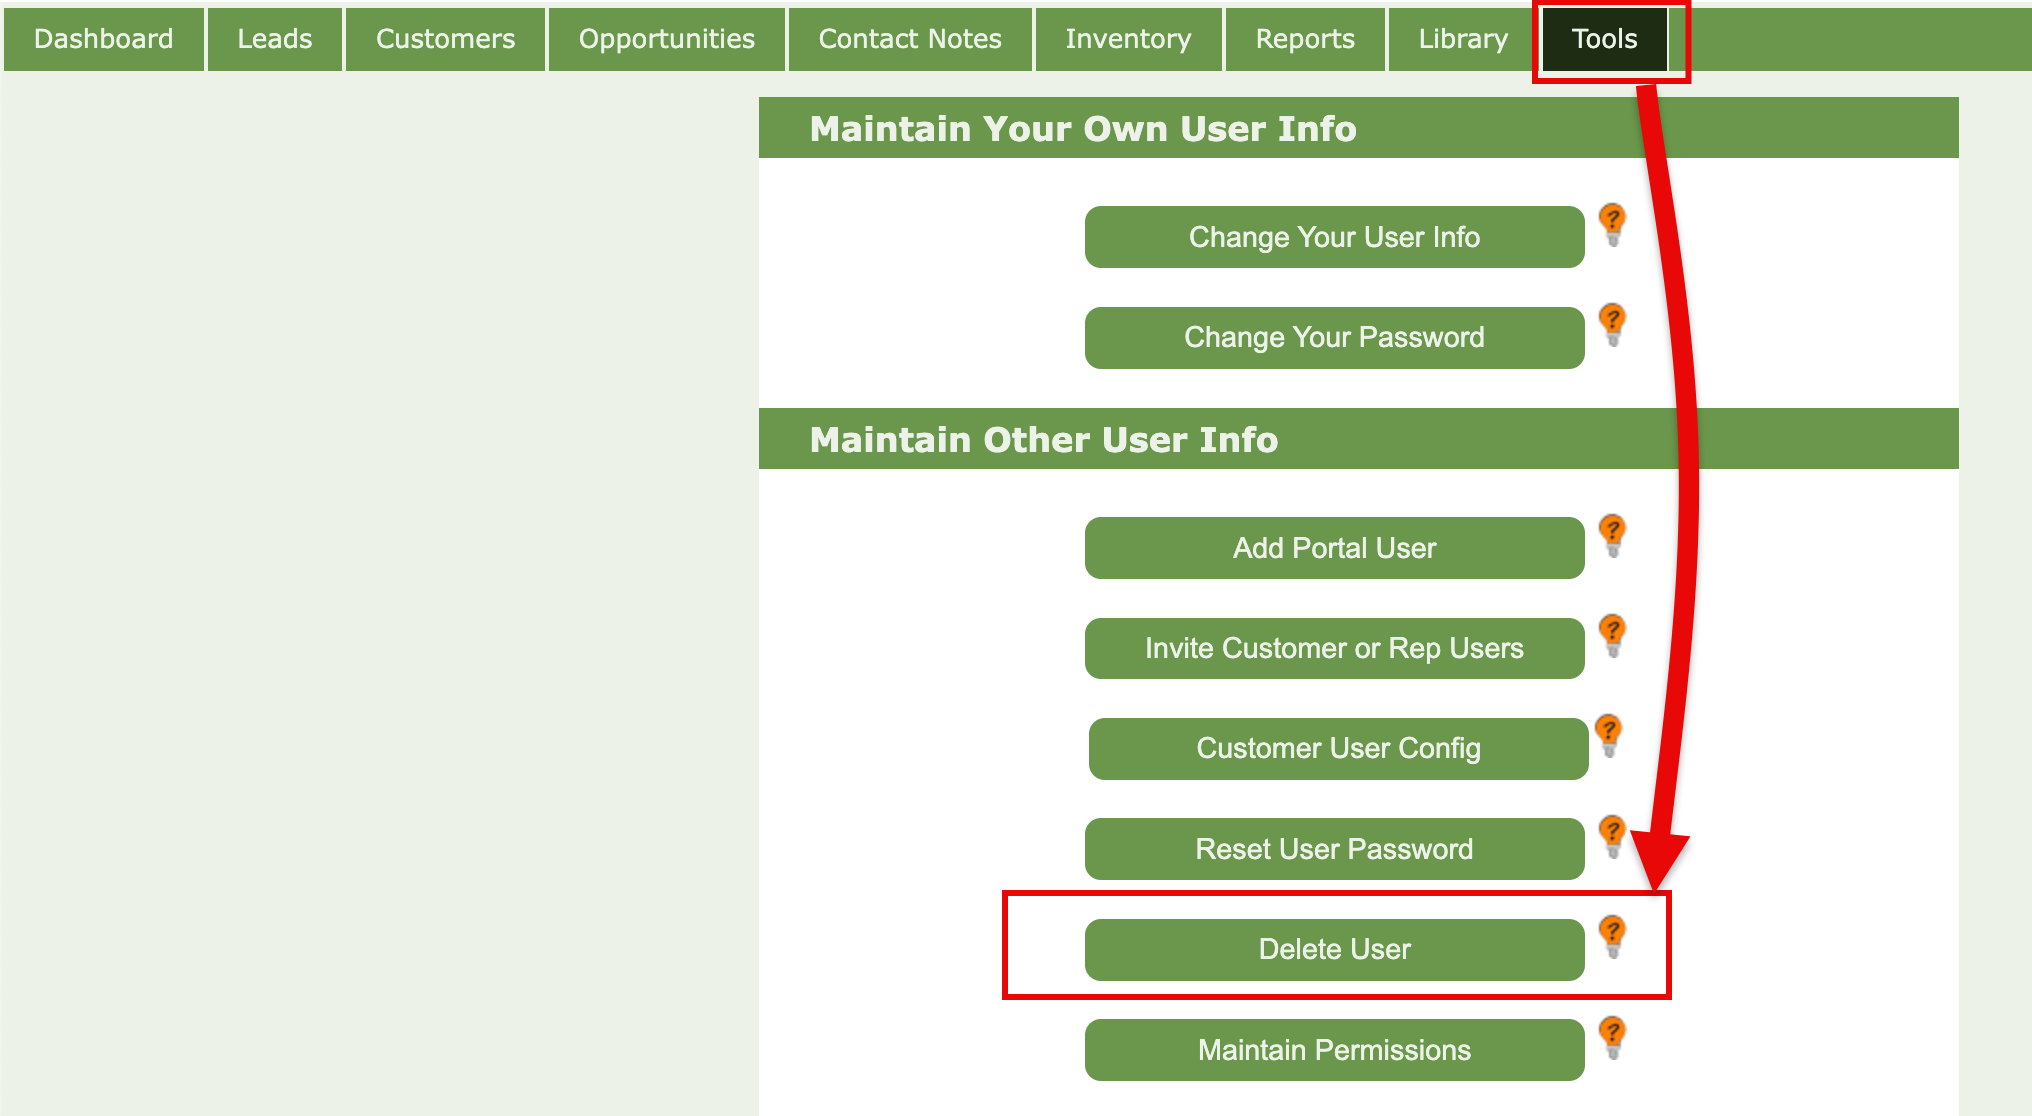The width and height of the screenshot is (2032, 1116).
Task: Switch to the Leads tab
Action: point(275,39)
